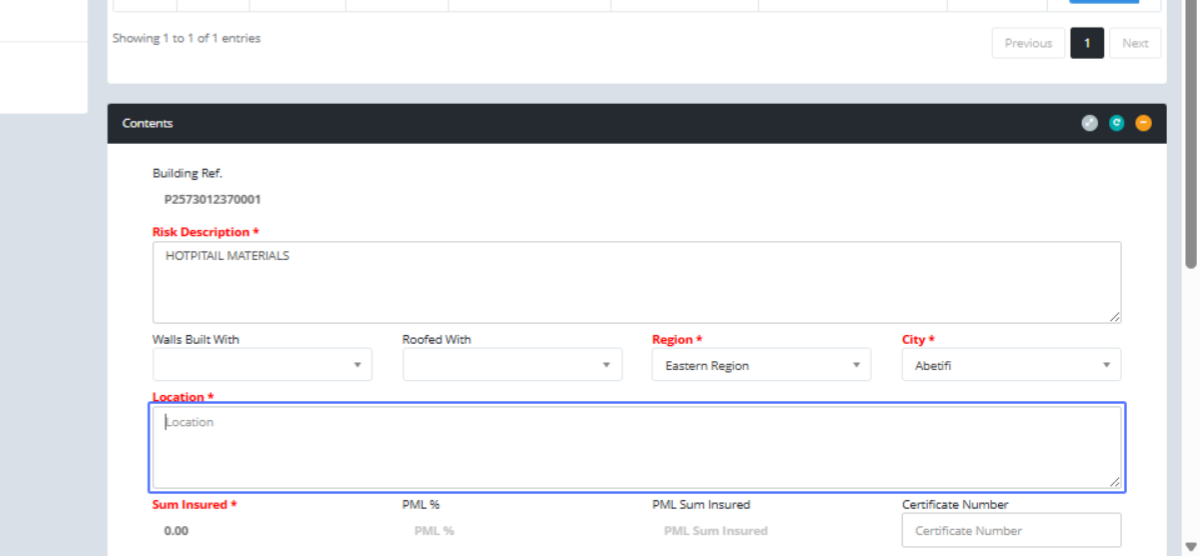This screenshot has height=556, width=1200.
Task: Click the scrollbar down arrow
Action: (x=1190, y=546)
